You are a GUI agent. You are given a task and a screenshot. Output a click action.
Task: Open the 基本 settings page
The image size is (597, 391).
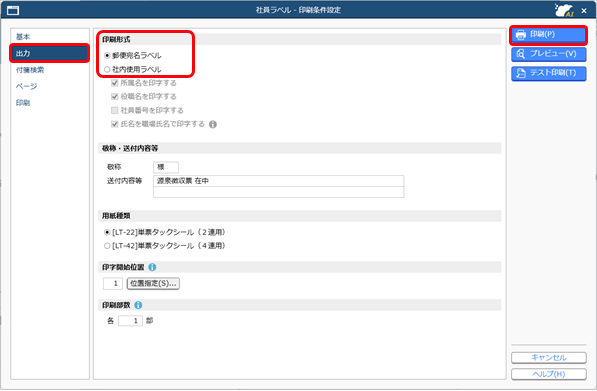[x=50, y=37]
